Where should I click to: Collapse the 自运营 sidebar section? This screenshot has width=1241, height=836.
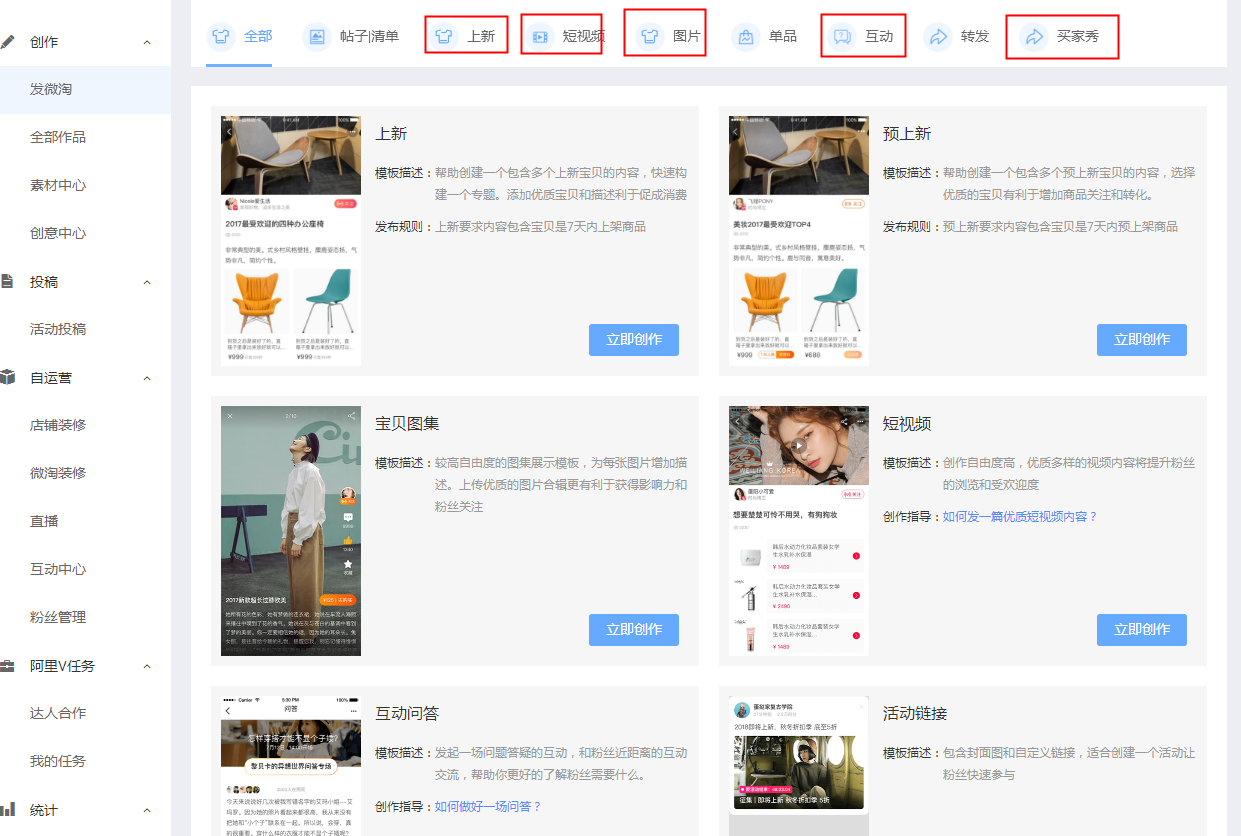pos(147,378)
